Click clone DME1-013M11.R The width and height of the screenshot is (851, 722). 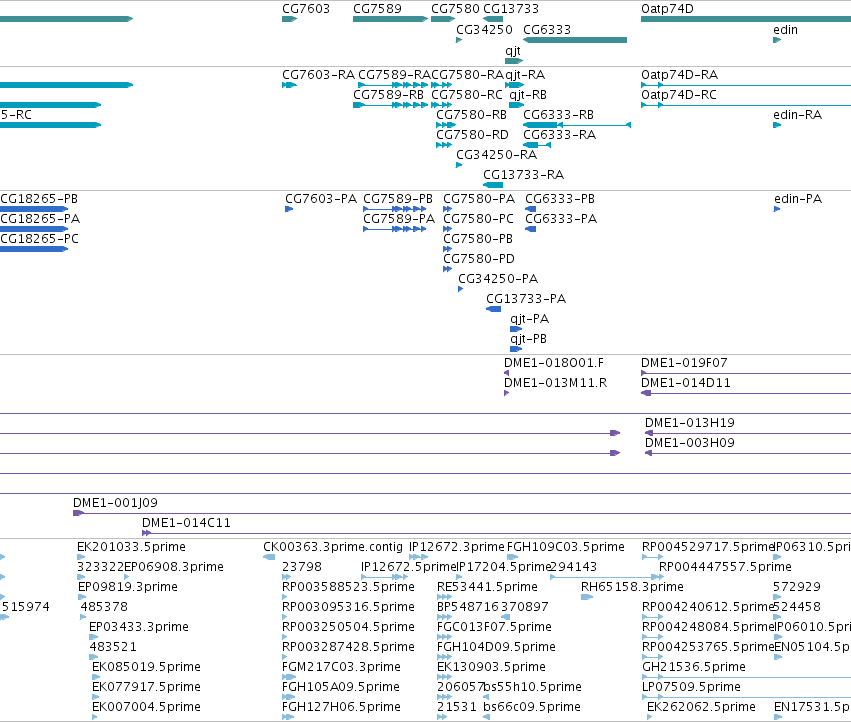(556, 383)
